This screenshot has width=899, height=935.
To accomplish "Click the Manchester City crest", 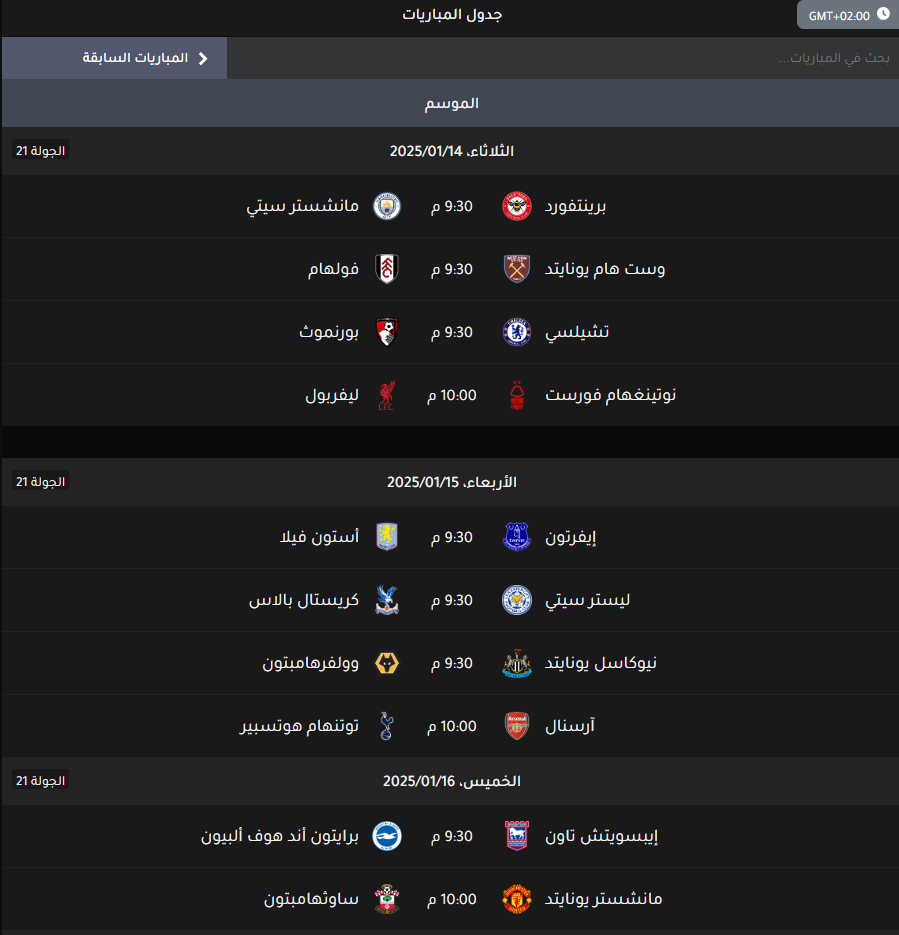I will point(386,206).
